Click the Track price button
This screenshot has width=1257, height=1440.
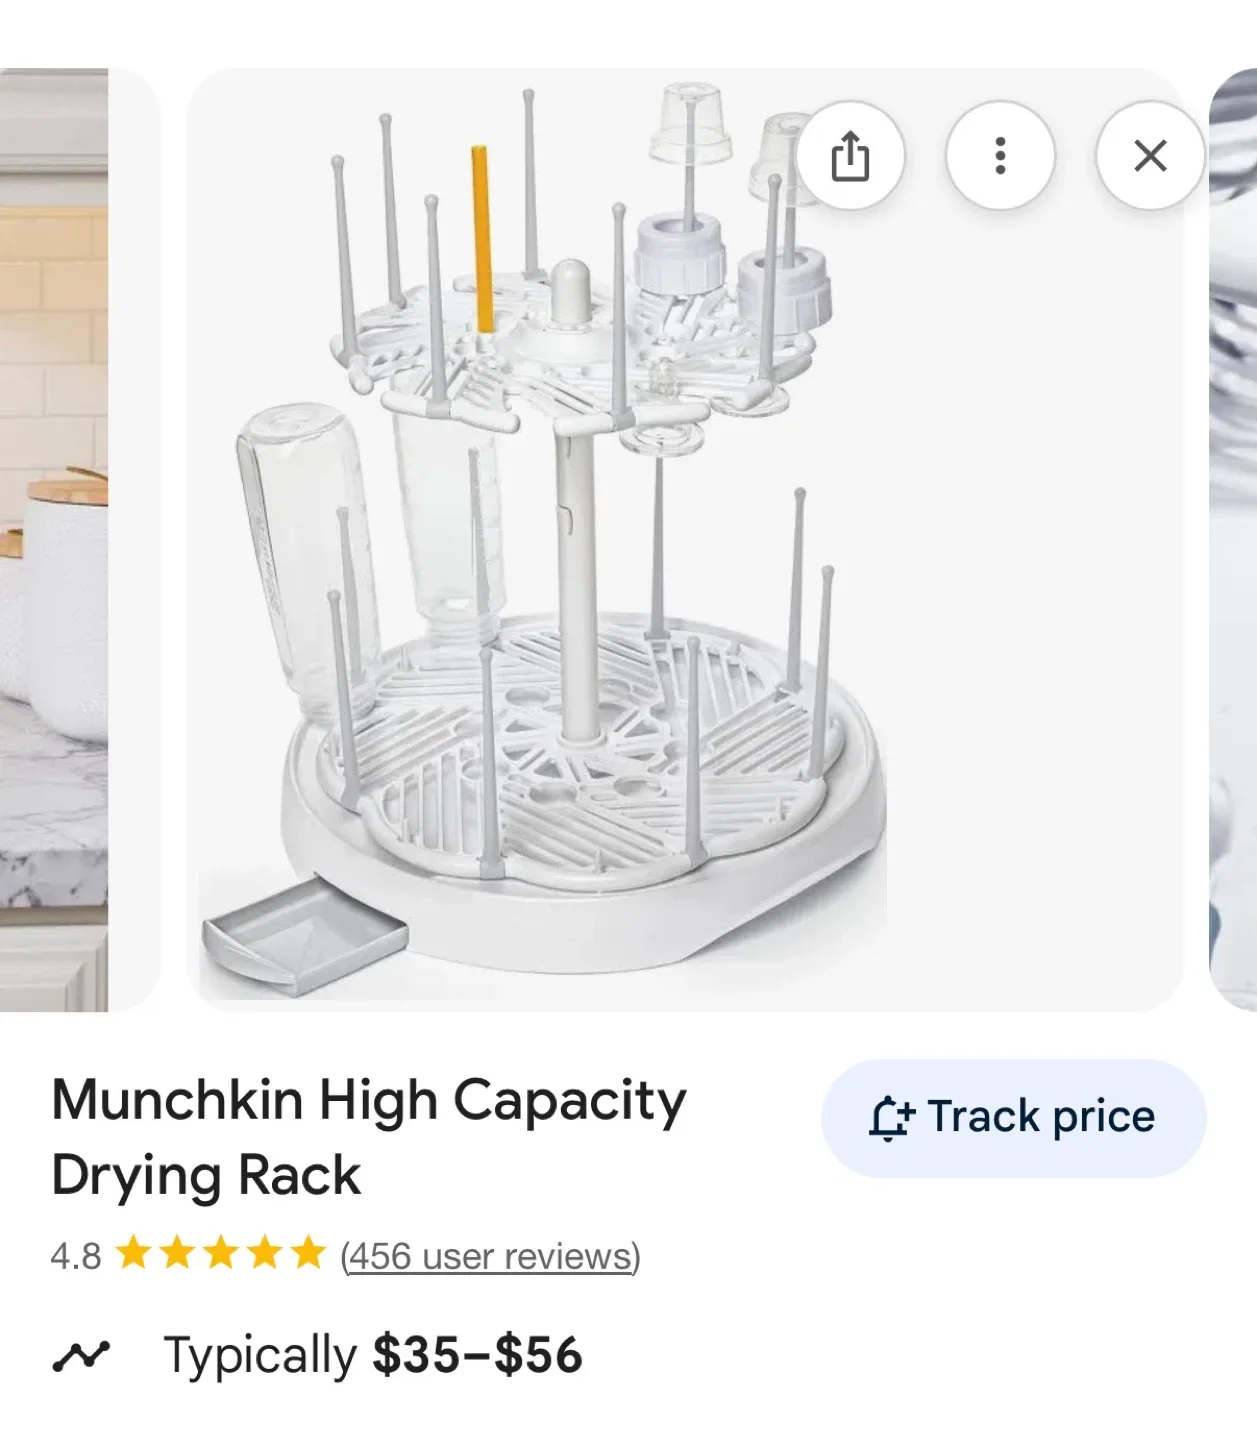(x=1013, y=1117)
